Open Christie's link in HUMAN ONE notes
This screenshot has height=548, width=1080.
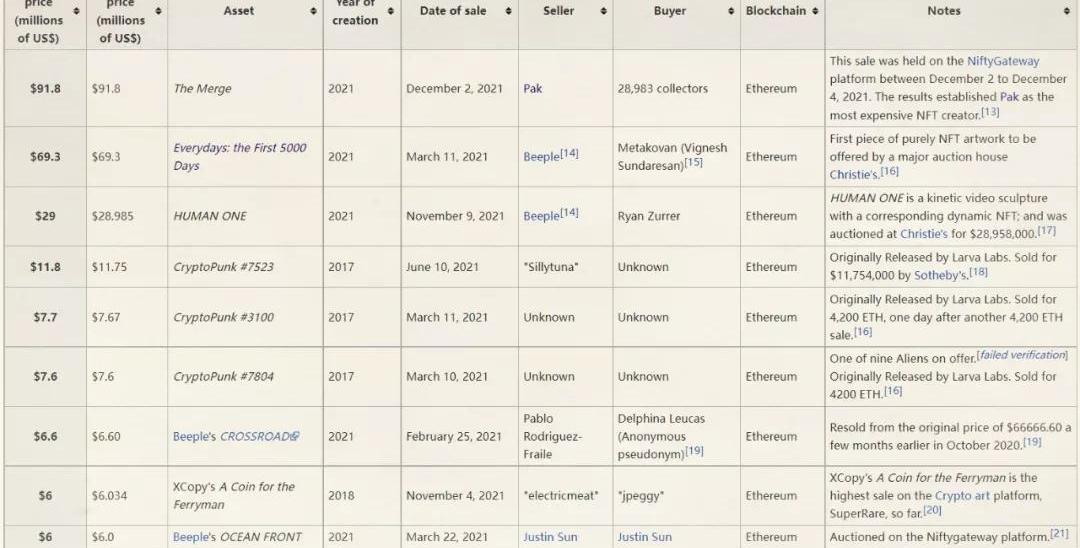coord(924,234)
